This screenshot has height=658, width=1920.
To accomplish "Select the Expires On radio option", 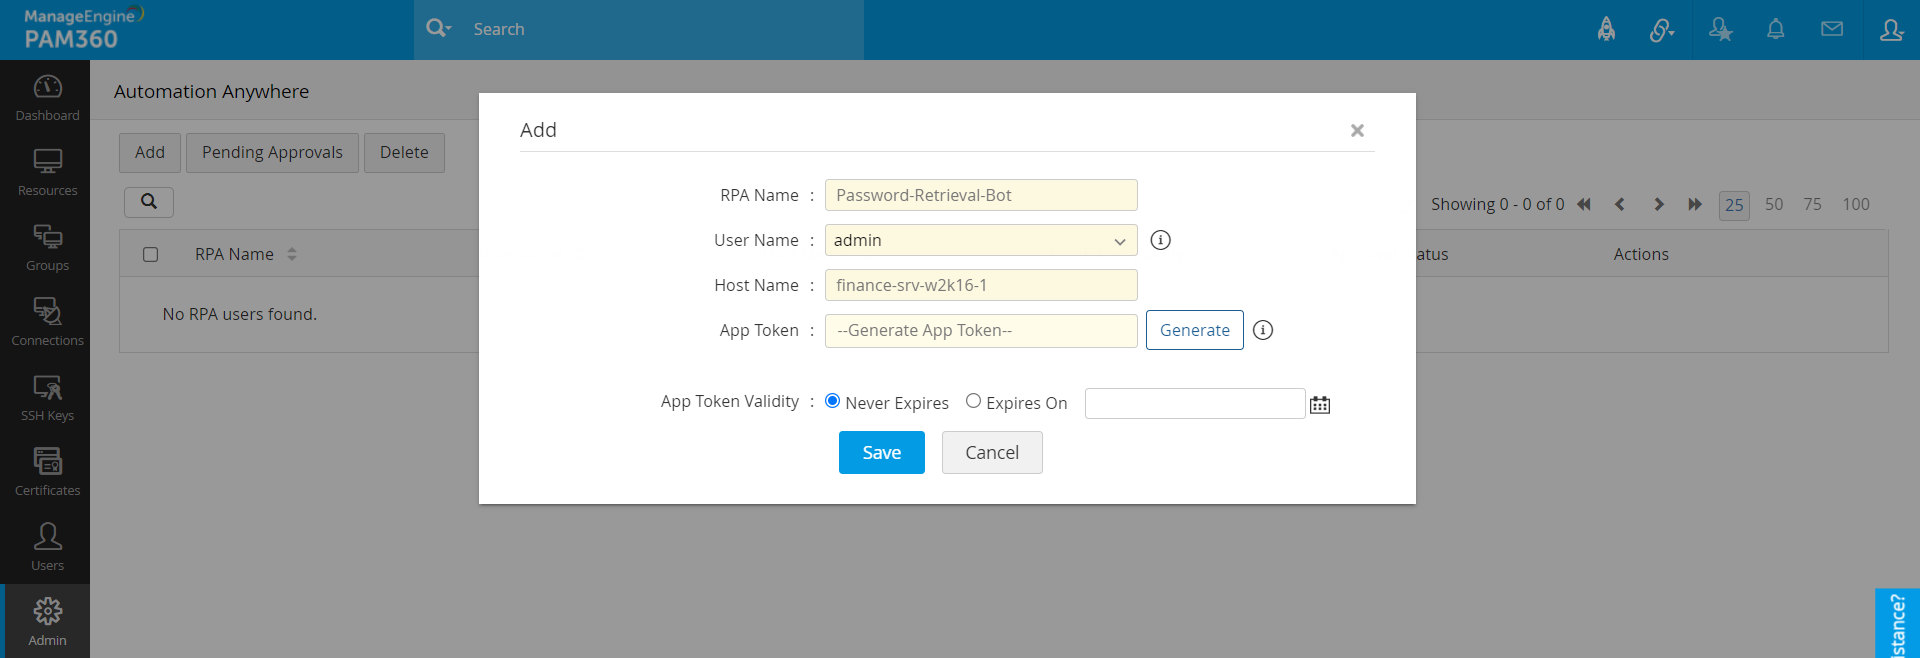I will tap(973, 401).
